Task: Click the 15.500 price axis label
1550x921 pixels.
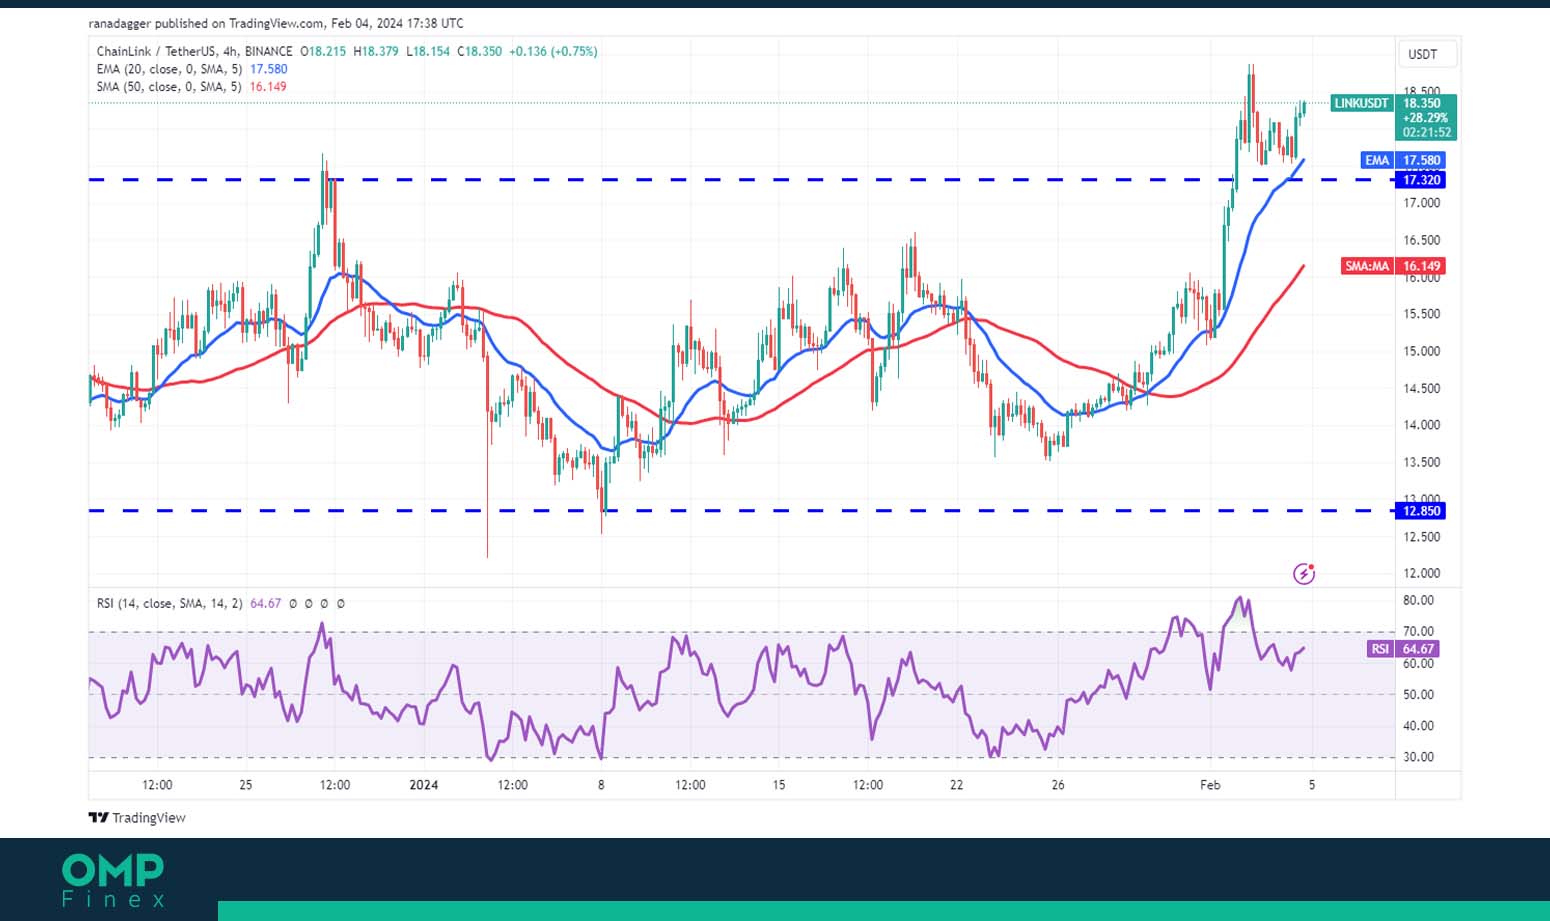Action: click(x=1422, y=314)
